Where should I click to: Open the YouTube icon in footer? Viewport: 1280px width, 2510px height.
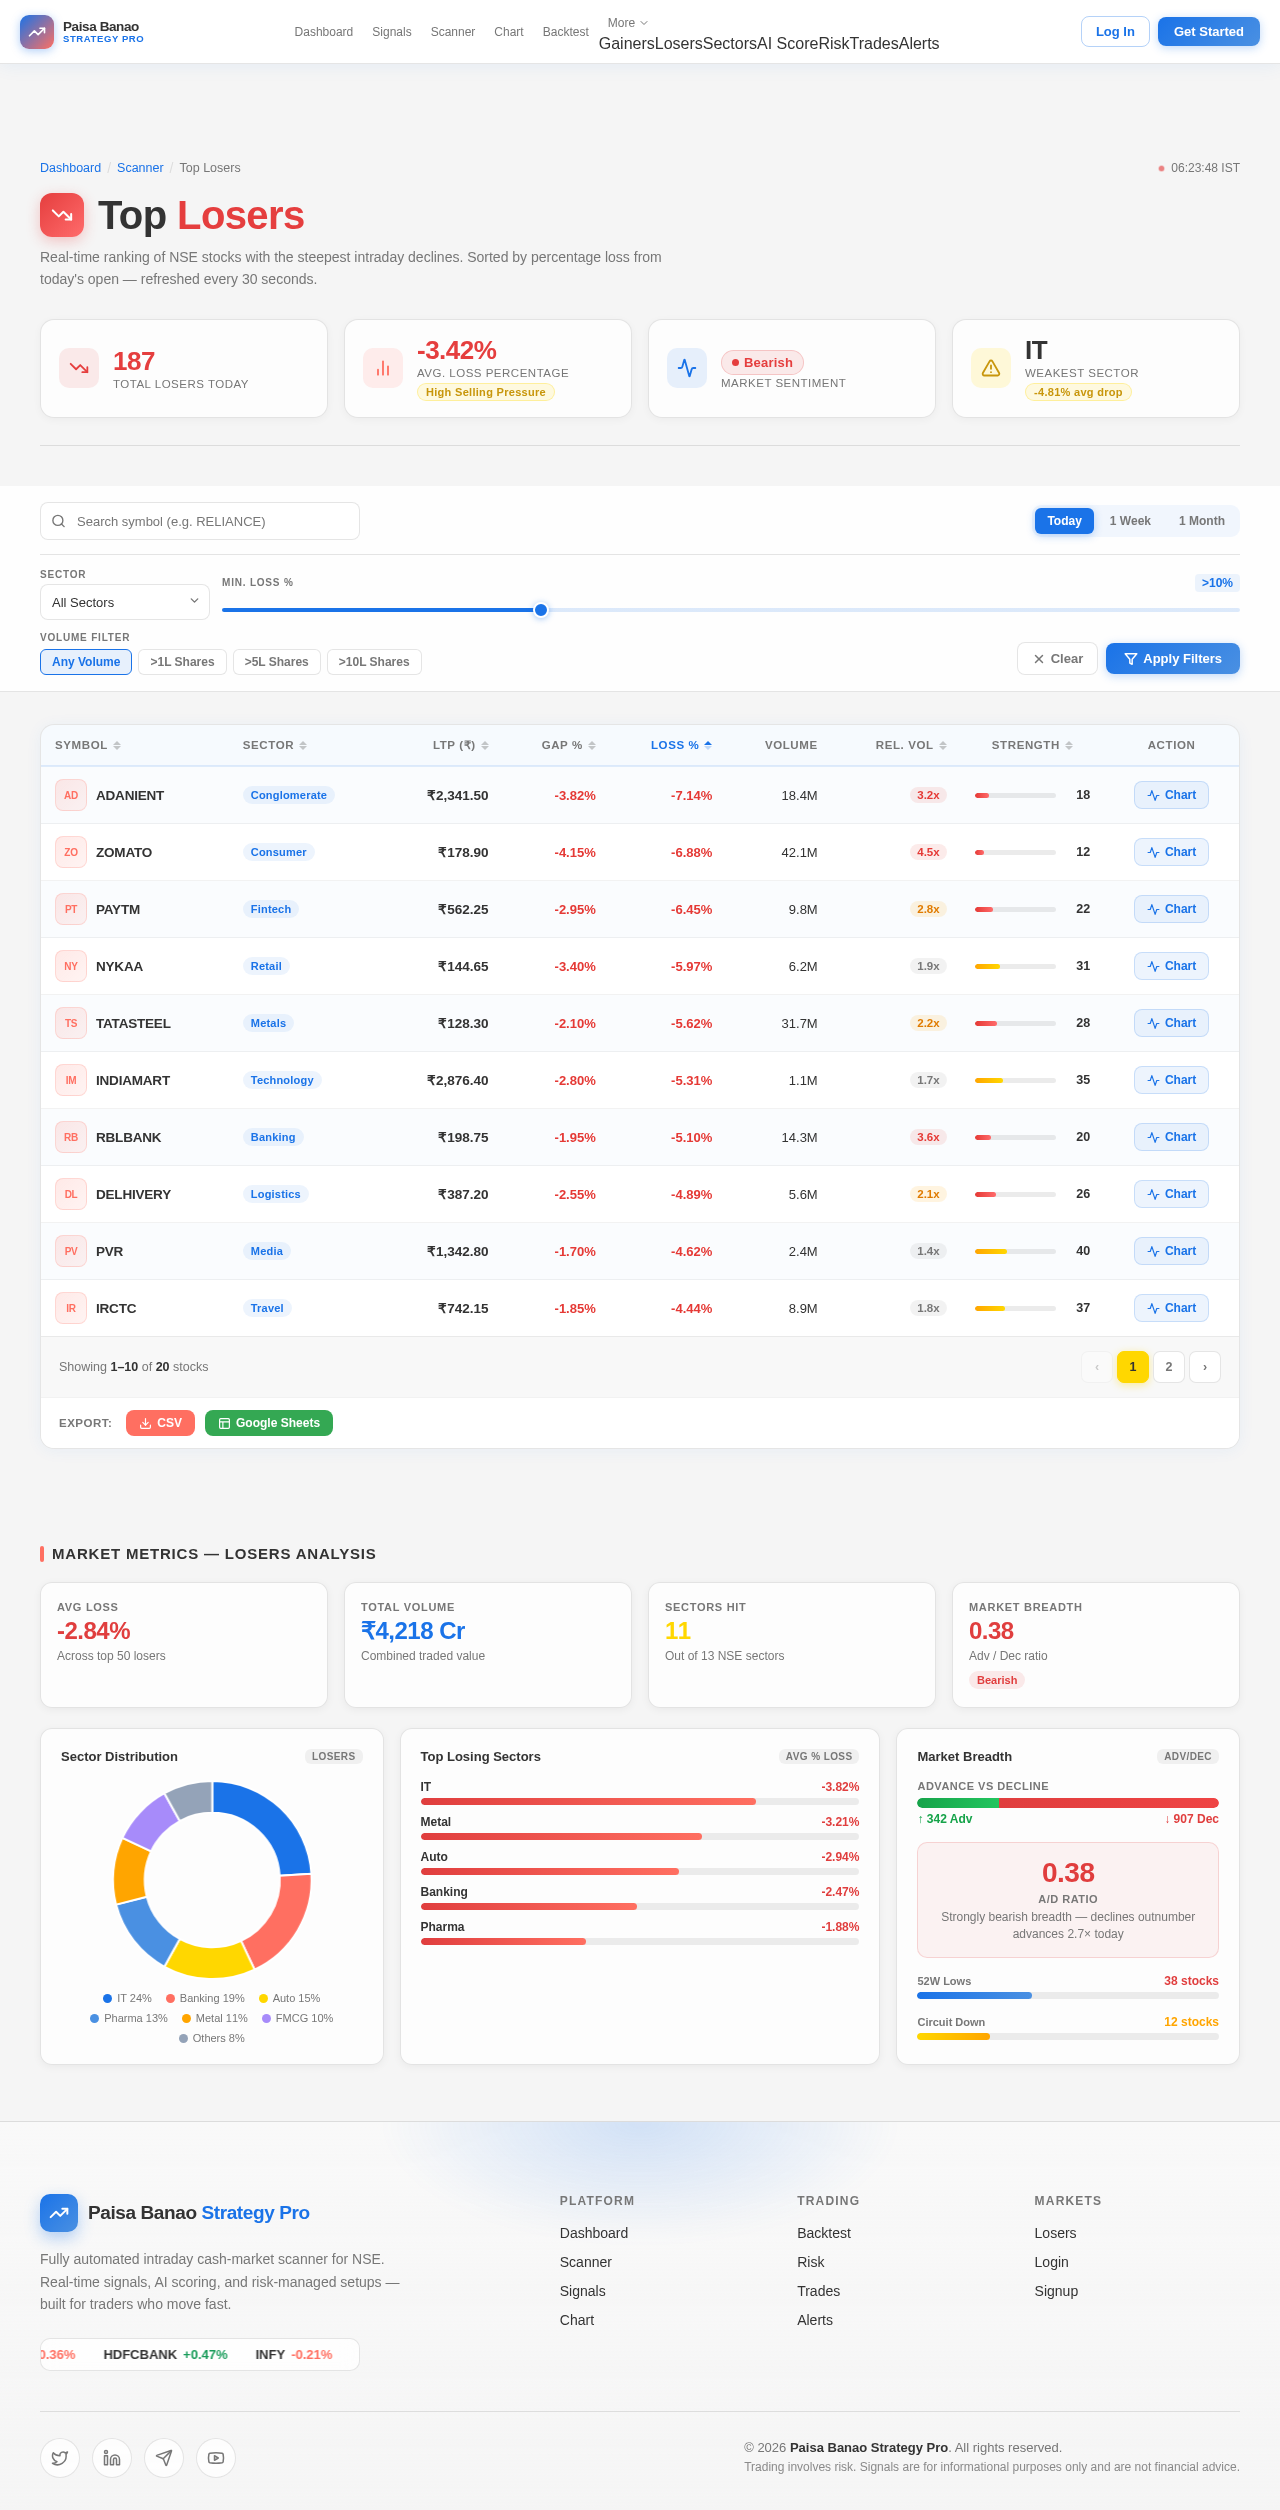[x=216, y=2458]
